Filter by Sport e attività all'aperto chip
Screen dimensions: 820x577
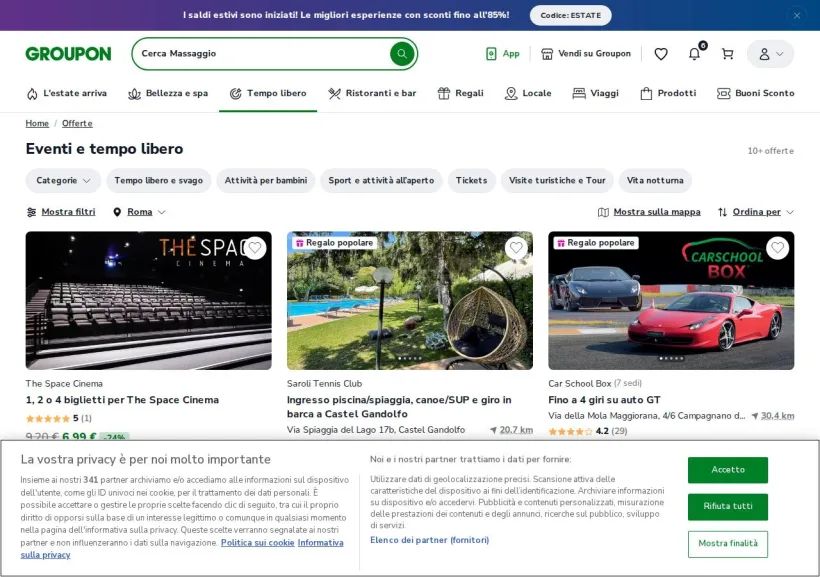(x=381, y=180)
